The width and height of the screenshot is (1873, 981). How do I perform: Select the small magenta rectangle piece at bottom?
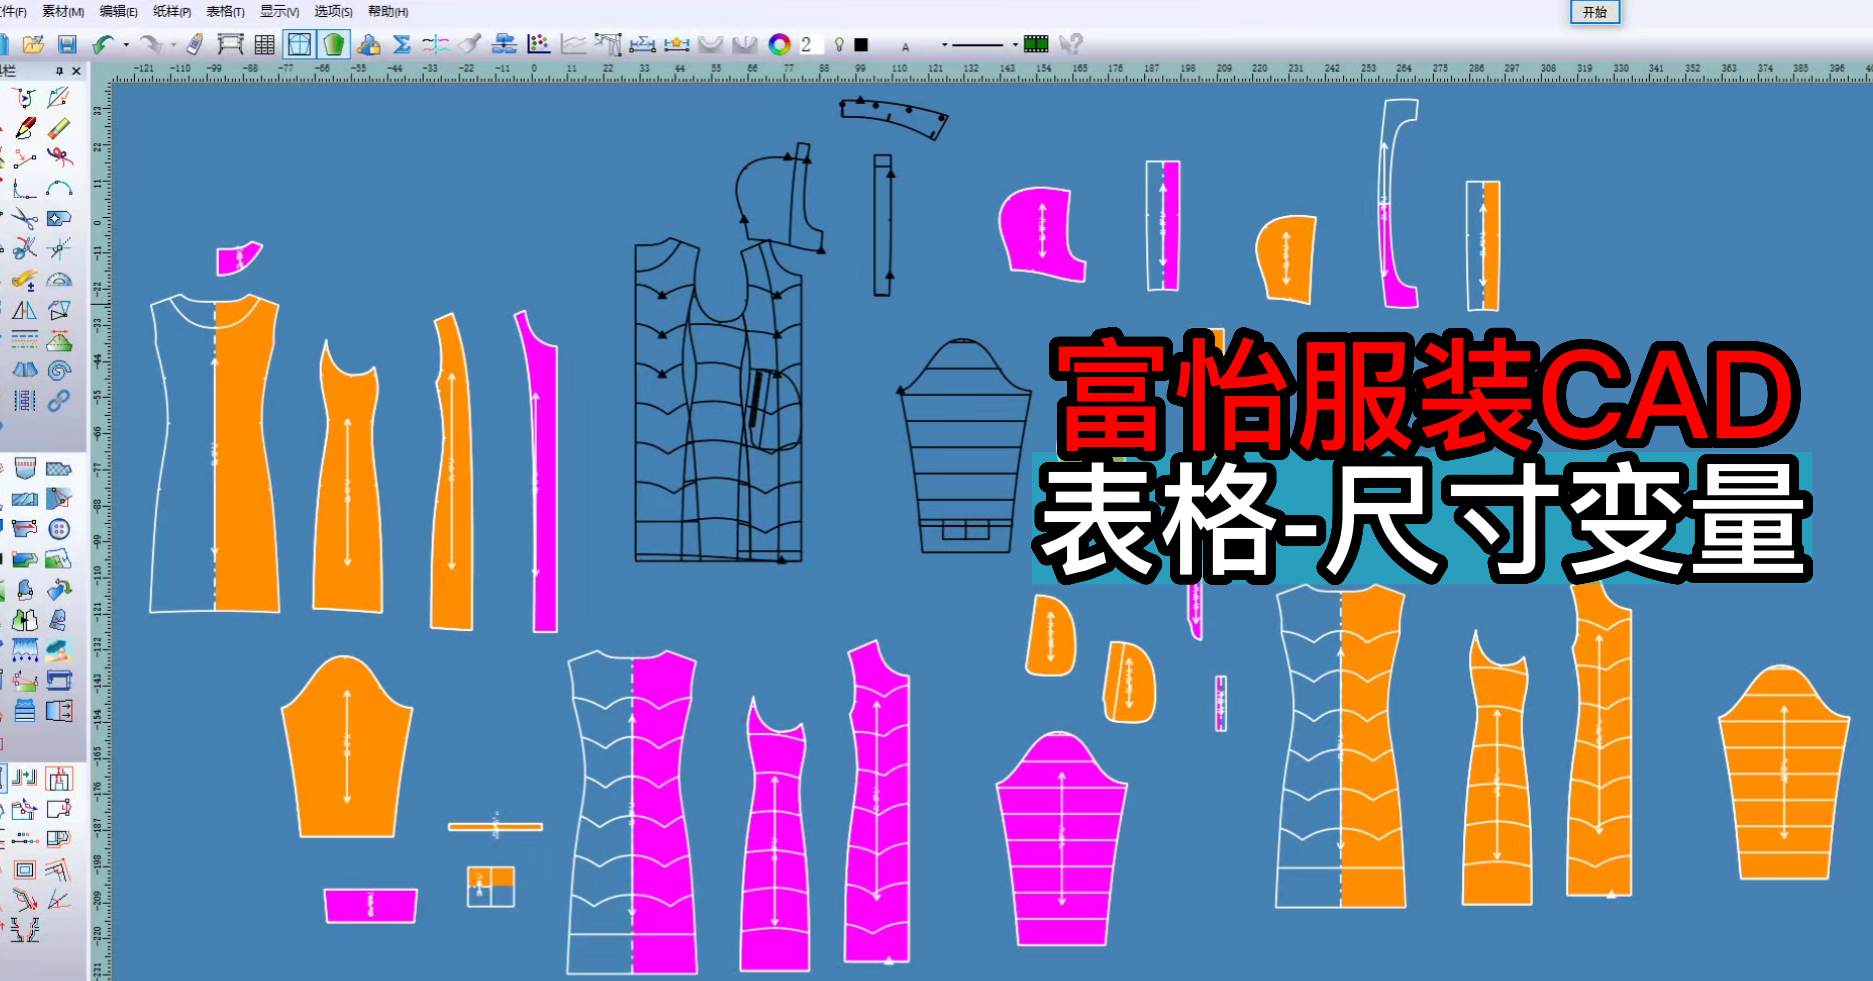370,905
